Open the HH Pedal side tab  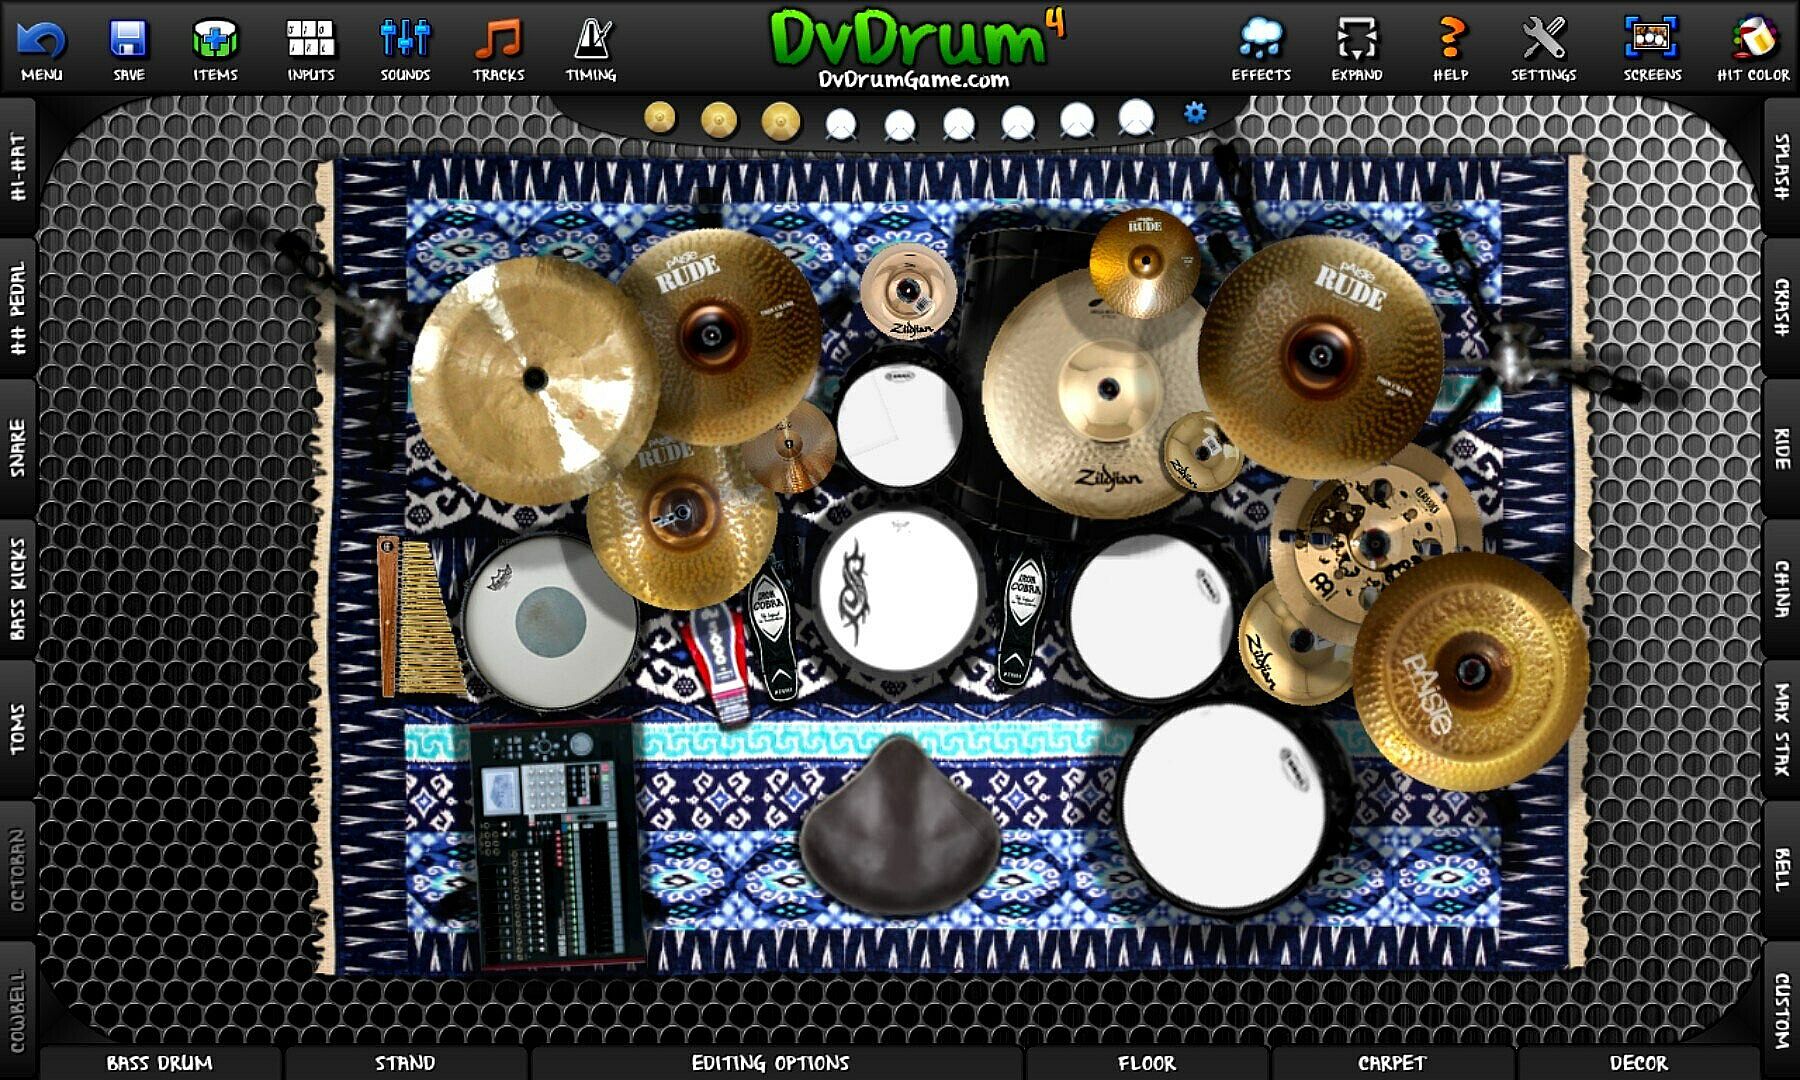pyautogui.click(x=18, y=308)
